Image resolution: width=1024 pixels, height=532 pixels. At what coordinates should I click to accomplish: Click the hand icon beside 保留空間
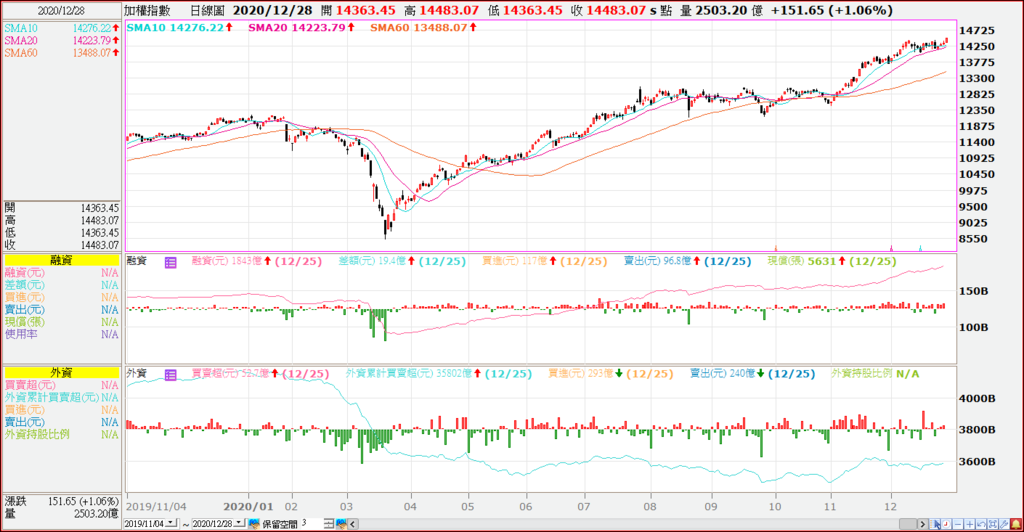point(254,524)
